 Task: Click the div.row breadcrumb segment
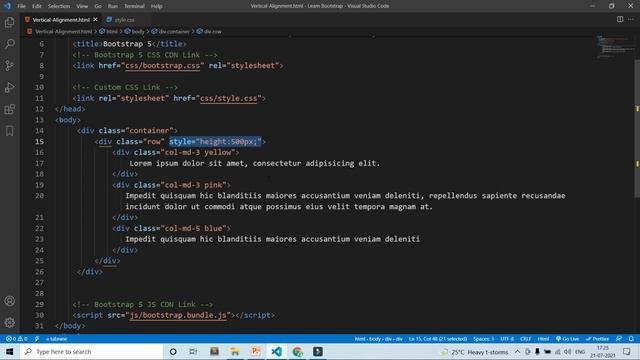(x=209, y=31)
